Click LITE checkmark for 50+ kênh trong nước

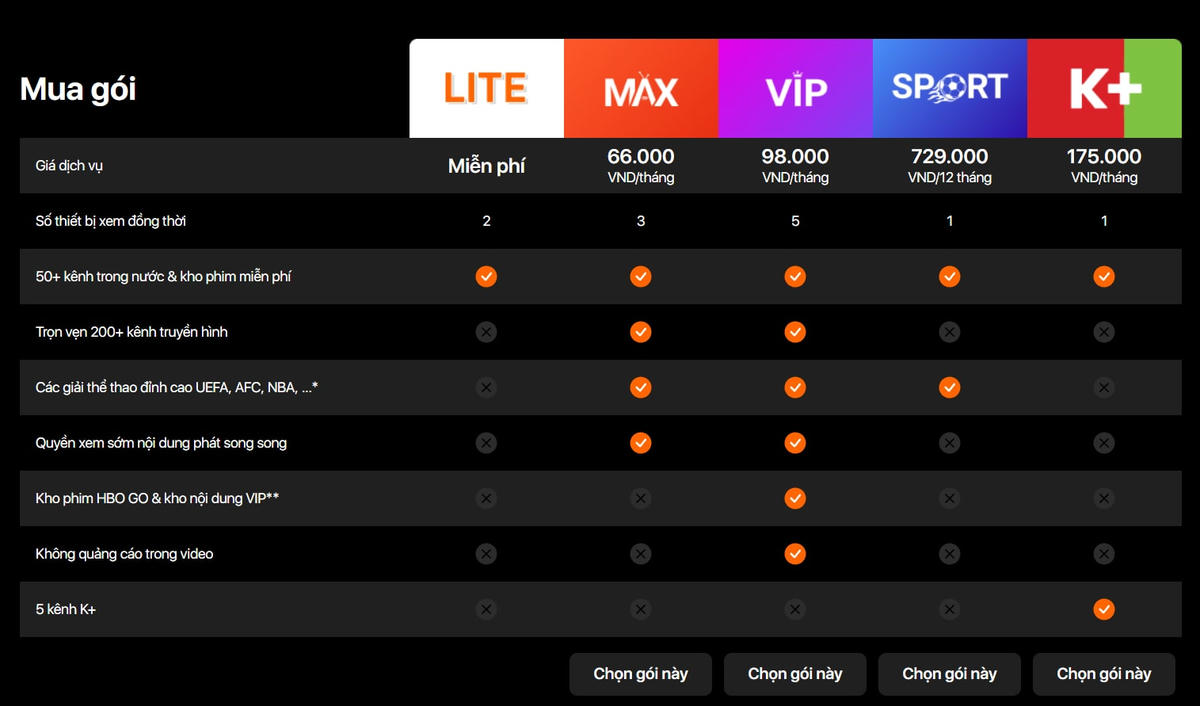(486, 276)
